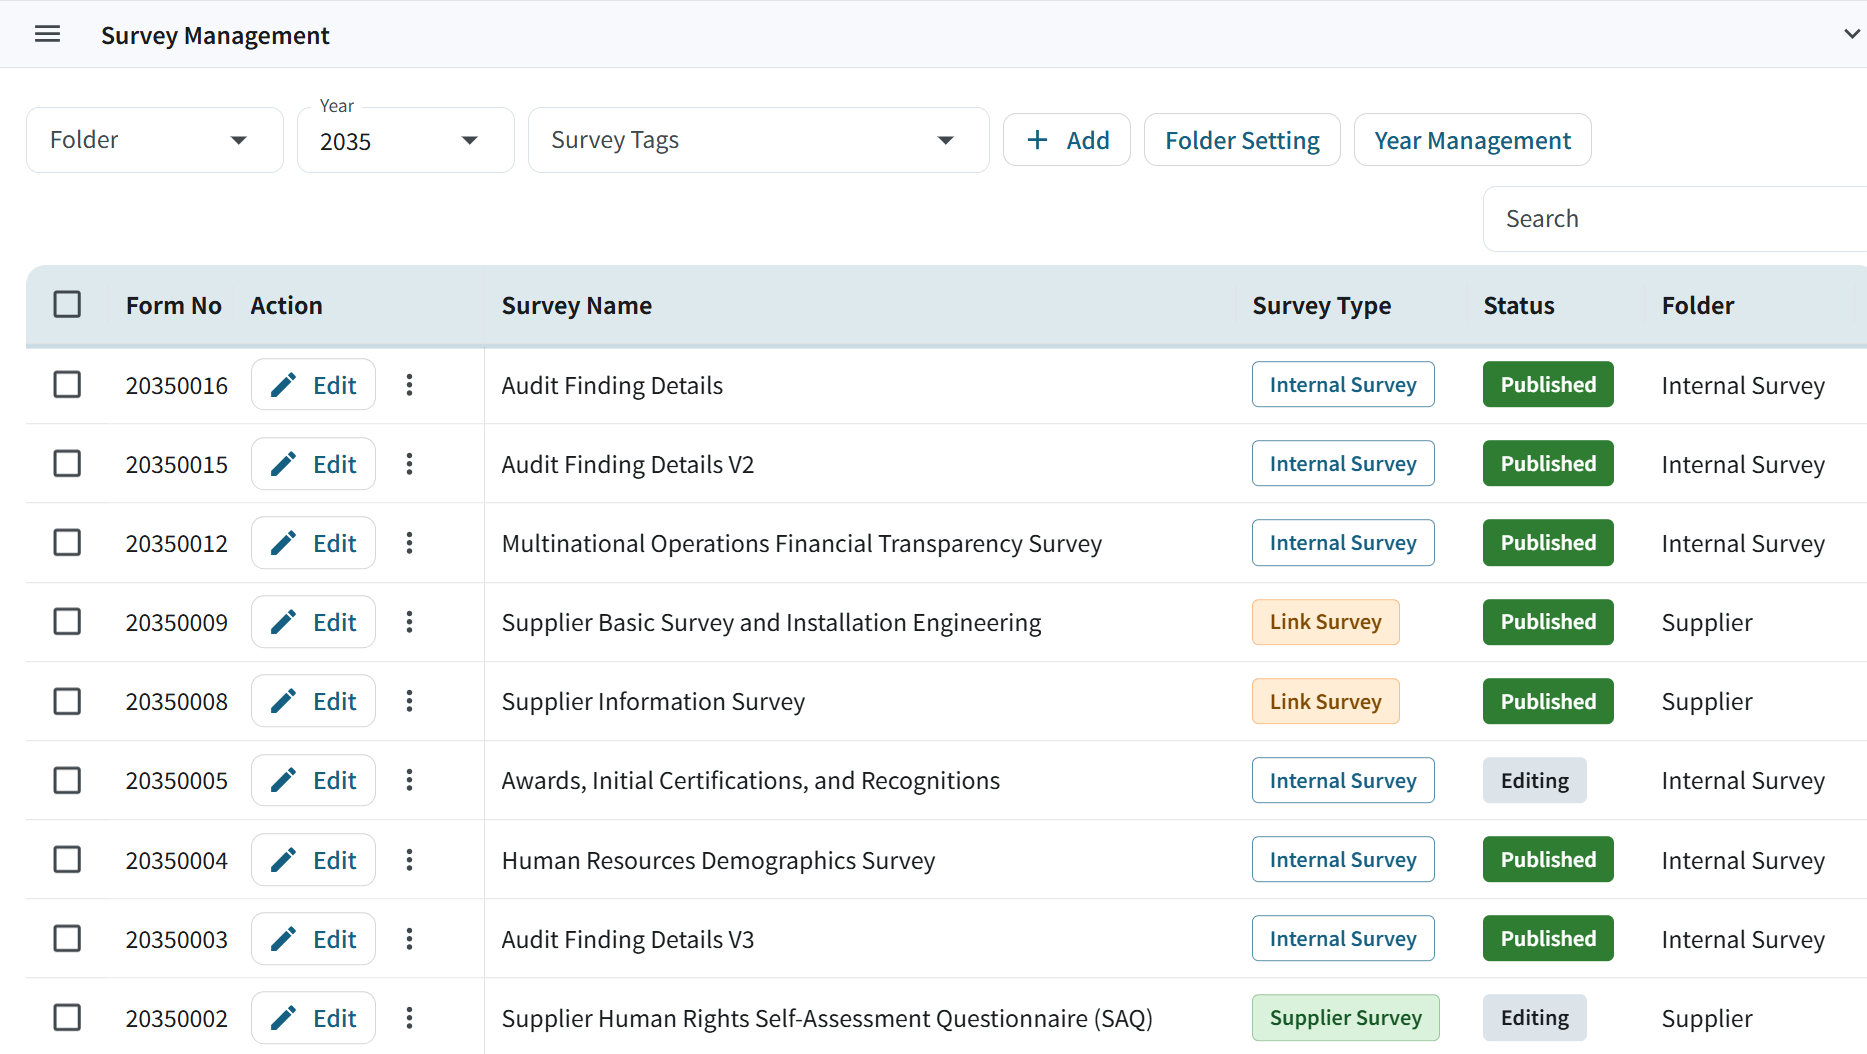Image resolution: width=1867 pixels, height=1054 pixels.
Task: Edit Awards, Initial Certifications, and Recognitions
Action: click(x=313, y=780)
